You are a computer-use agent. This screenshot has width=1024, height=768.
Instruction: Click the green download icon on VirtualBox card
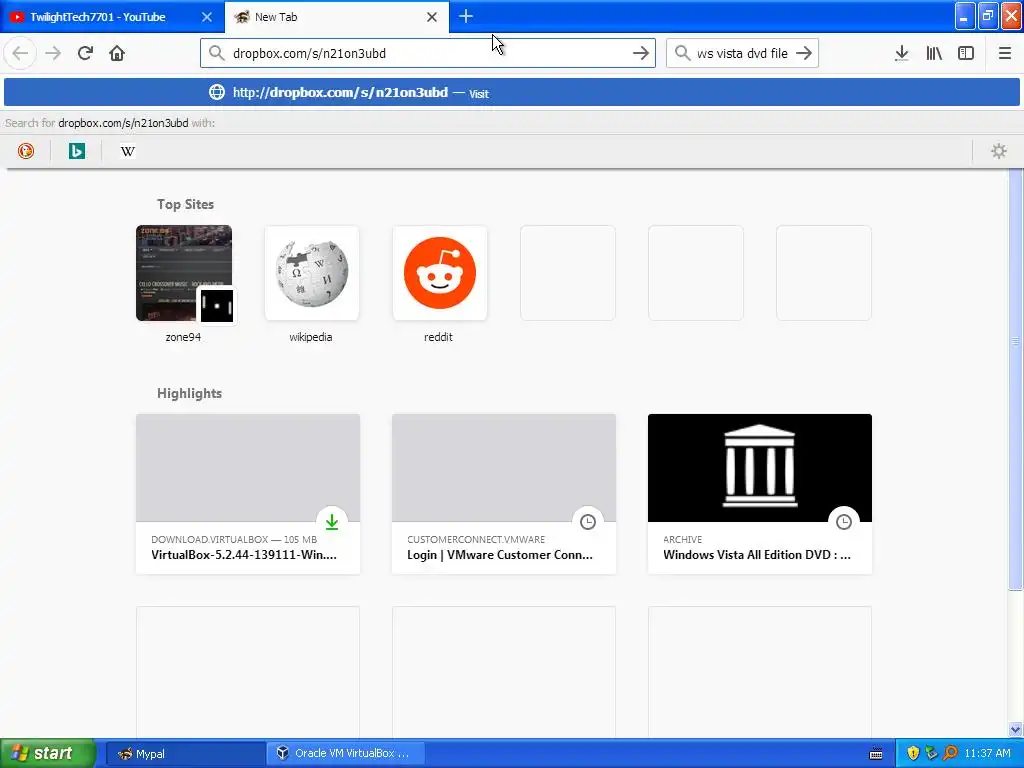coord(332,522)
